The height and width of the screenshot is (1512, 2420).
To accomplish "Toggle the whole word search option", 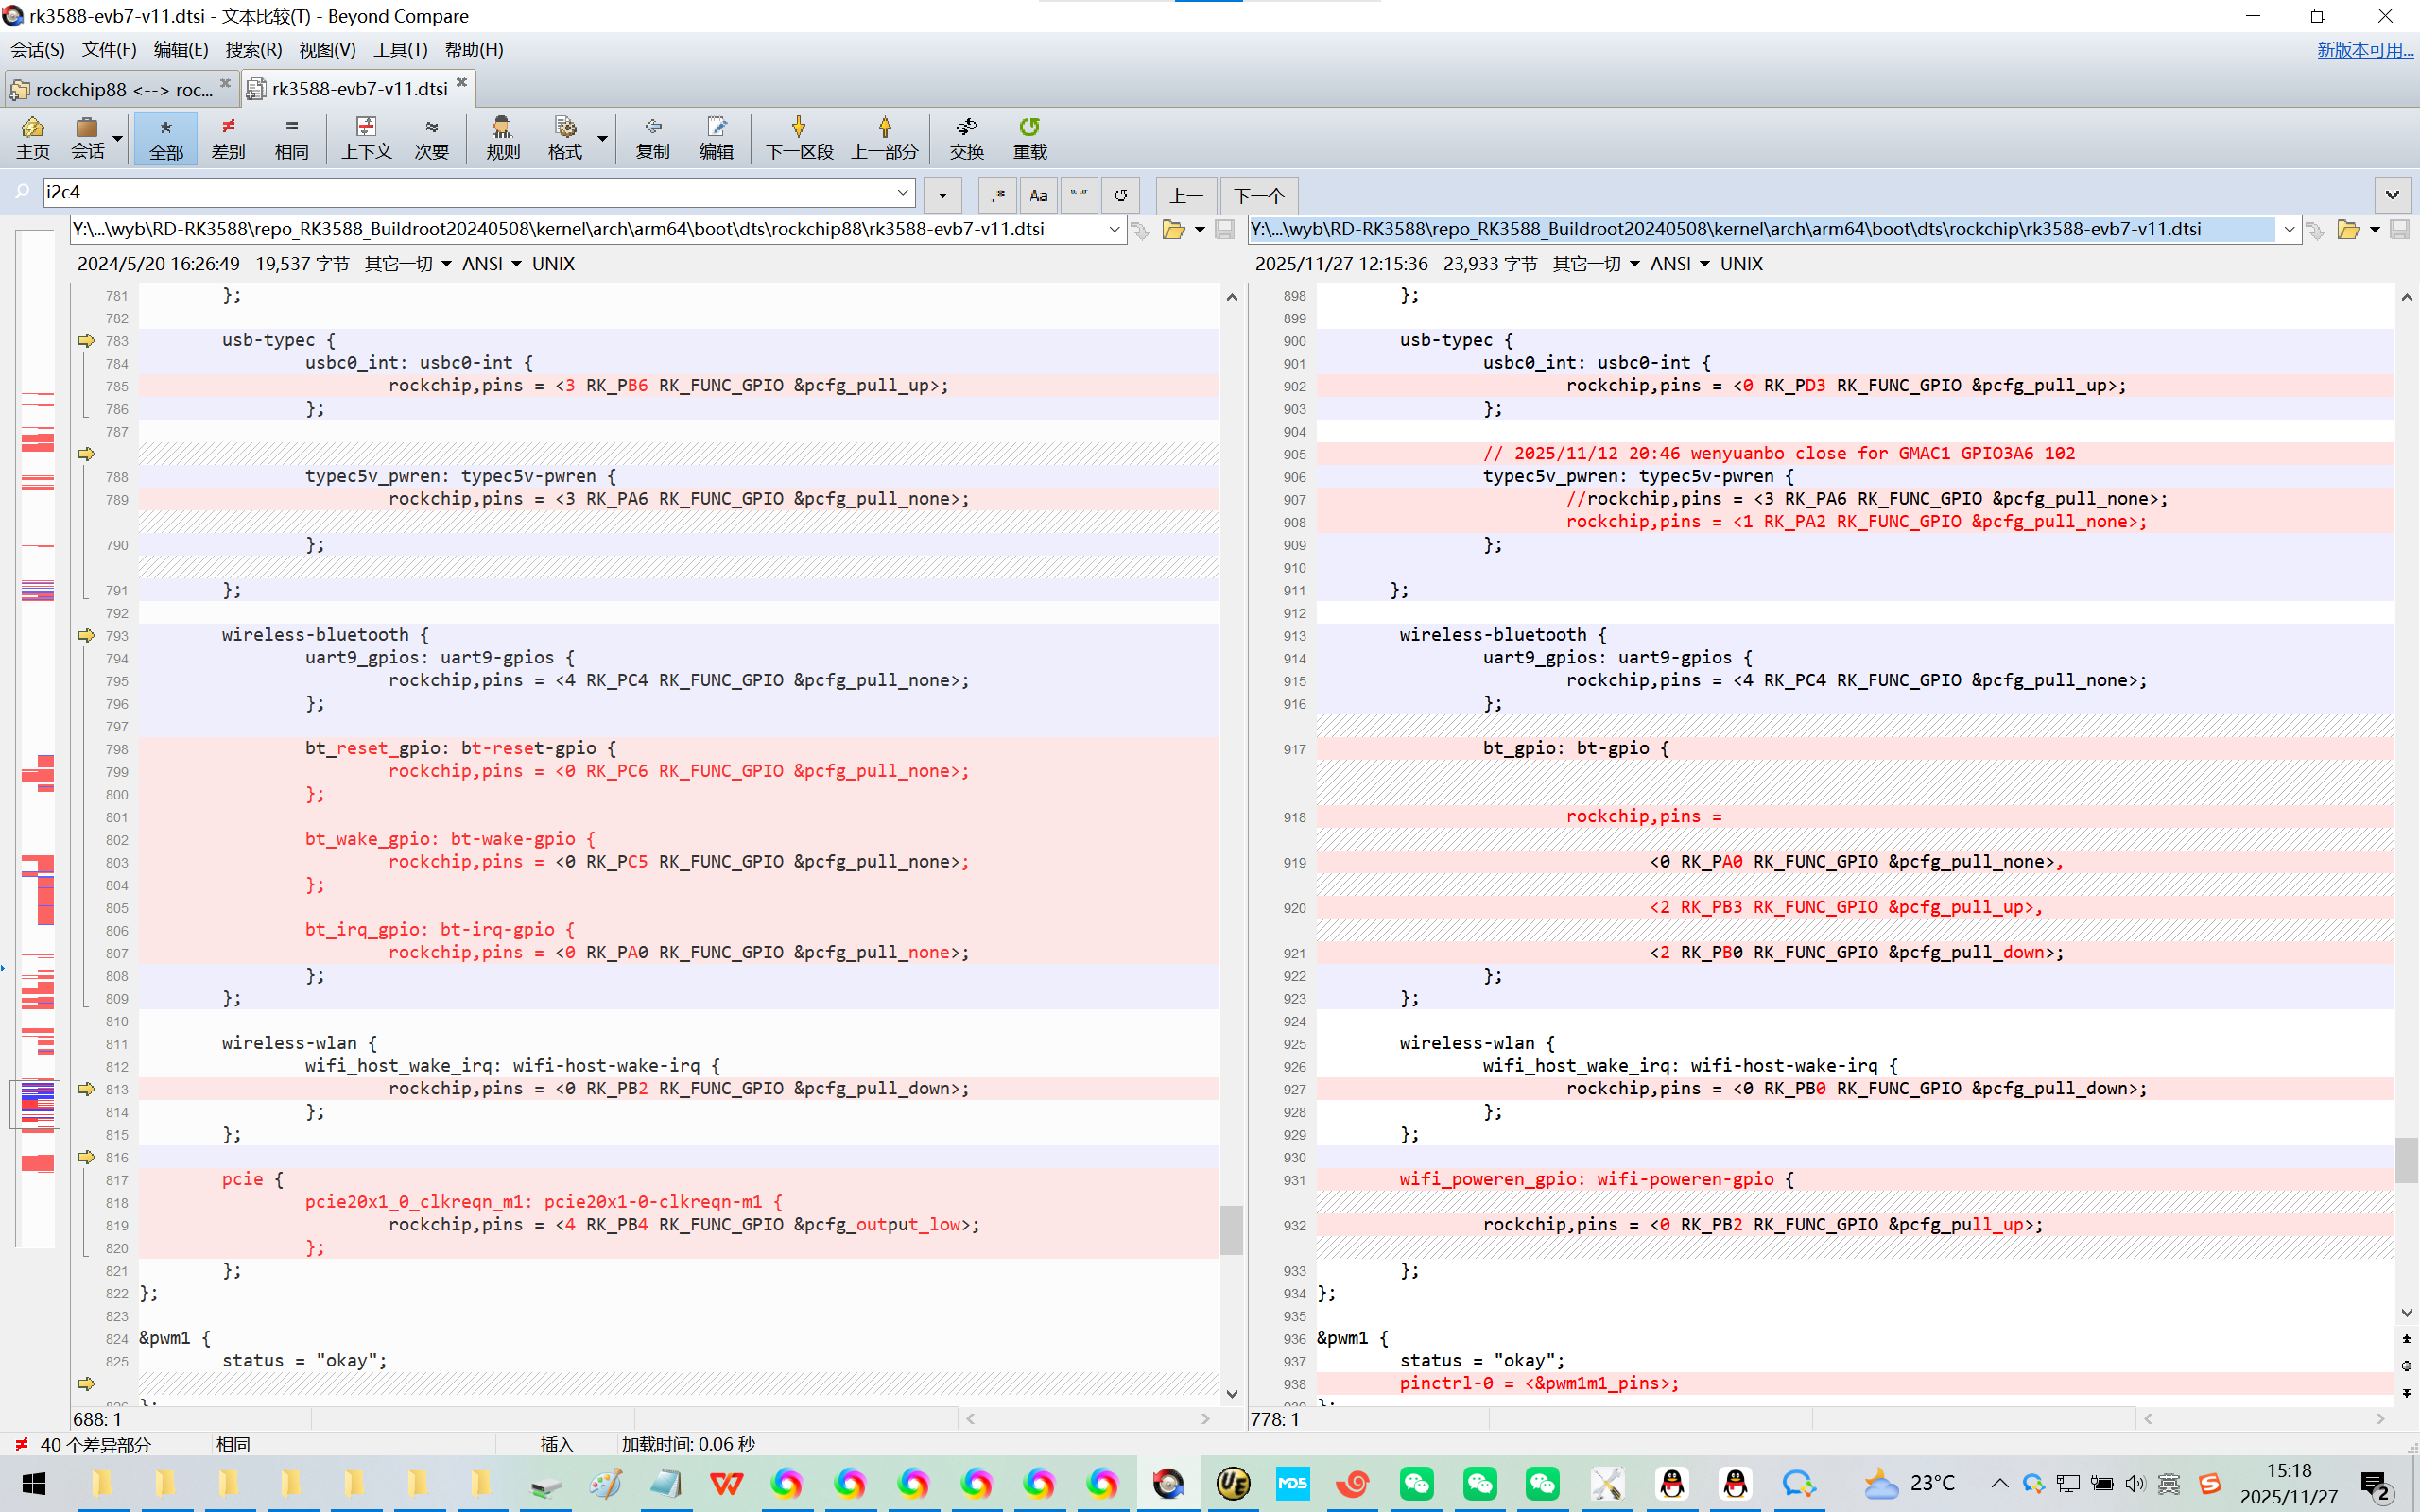I will (1078, 195).
